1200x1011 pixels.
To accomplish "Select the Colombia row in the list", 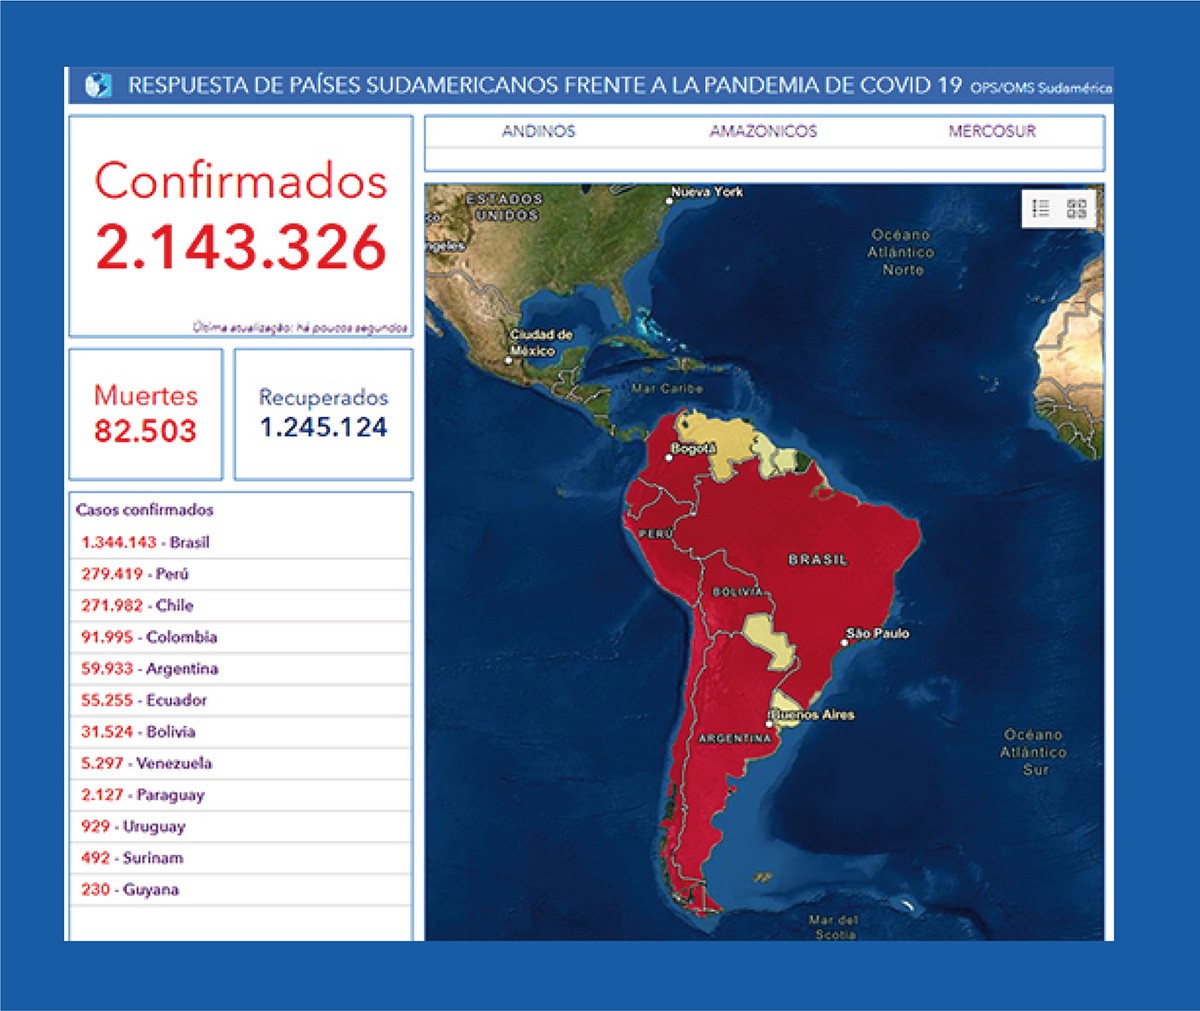I will 149,637.
